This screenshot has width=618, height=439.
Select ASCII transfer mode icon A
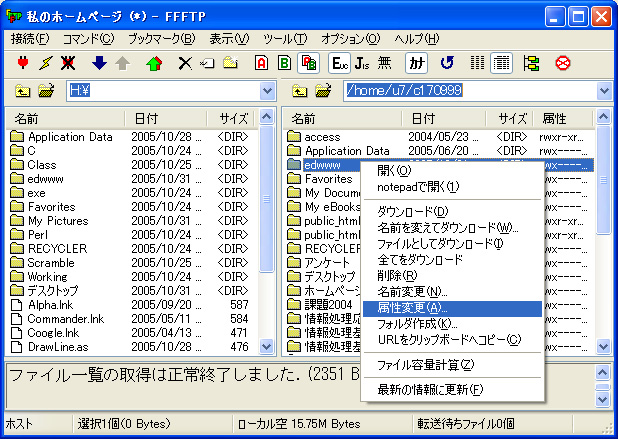pyautogui.click(x=261, y=63)
